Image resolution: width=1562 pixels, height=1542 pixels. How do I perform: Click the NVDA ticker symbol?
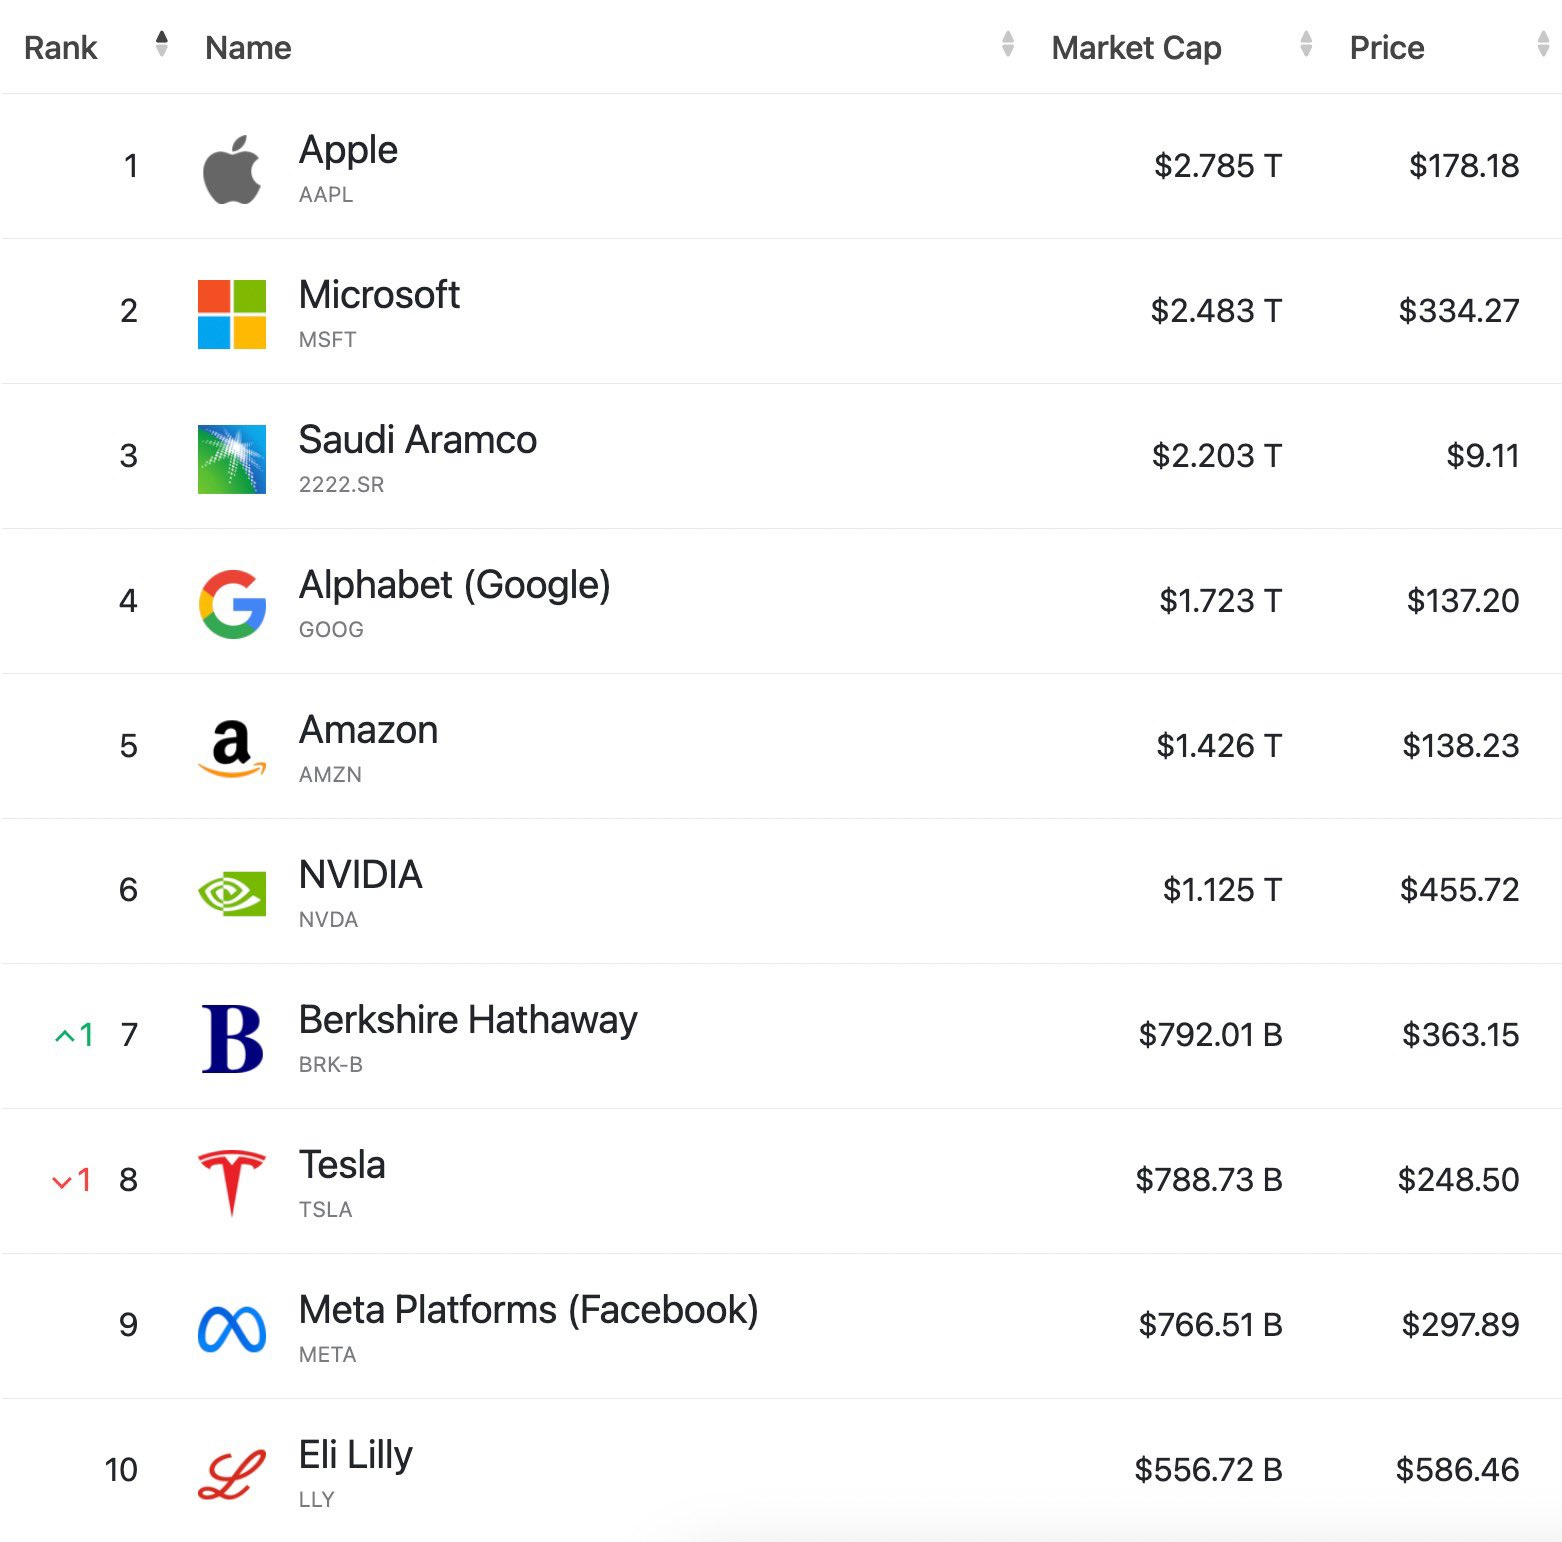click(328, 920)
